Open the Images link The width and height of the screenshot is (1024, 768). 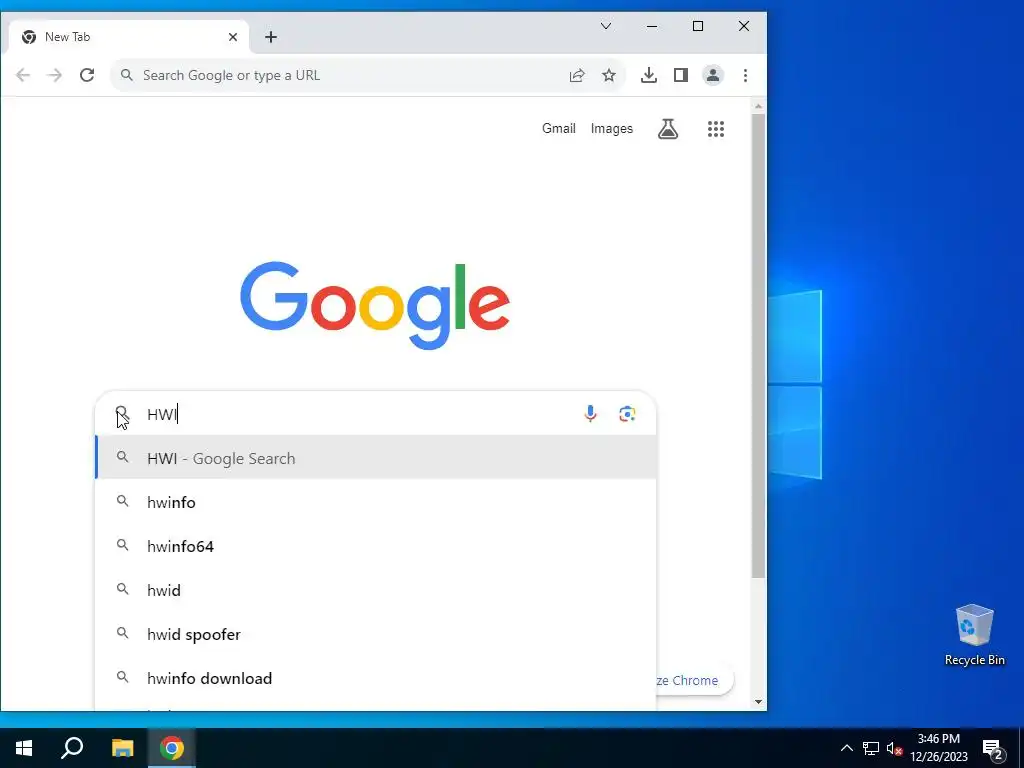coord(611,129)
